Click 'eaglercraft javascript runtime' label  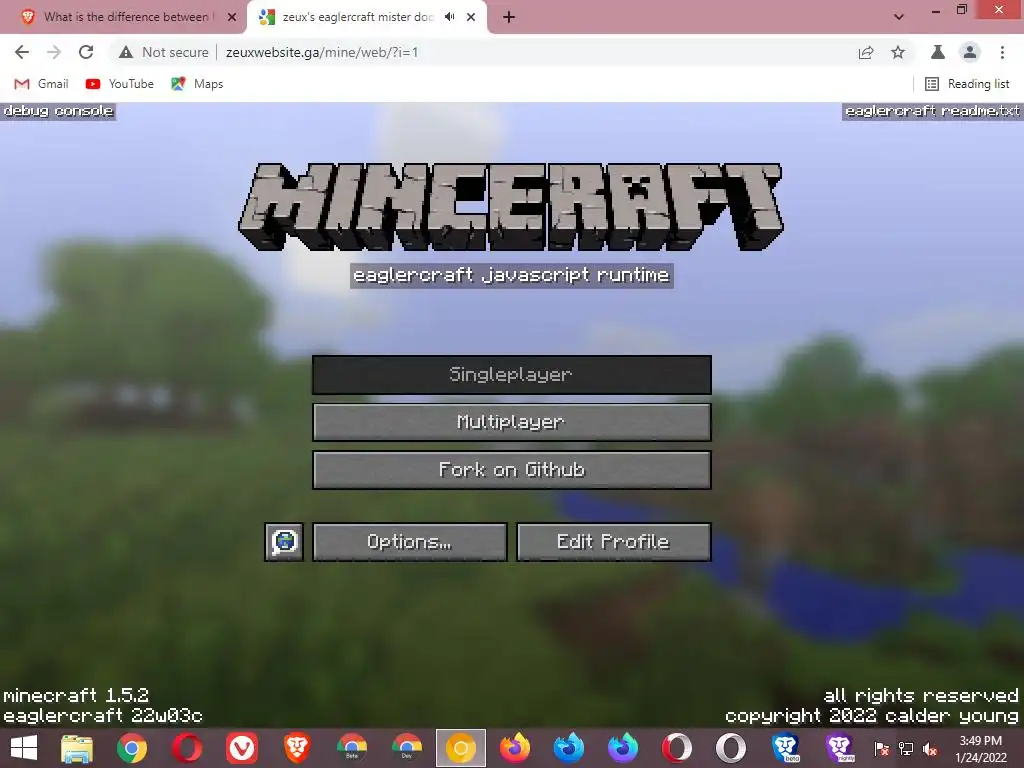[511, 275]
